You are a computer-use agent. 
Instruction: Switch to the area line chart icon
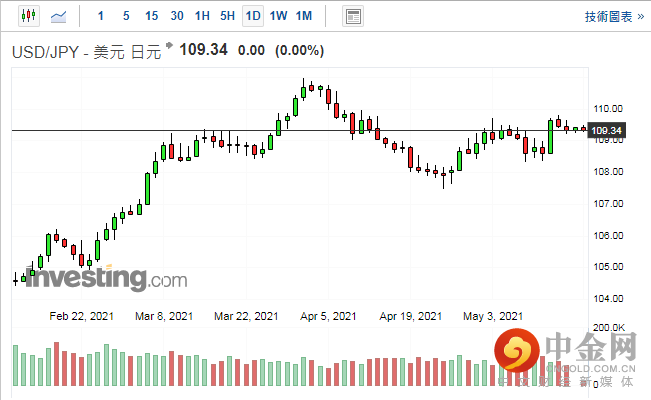58,17
